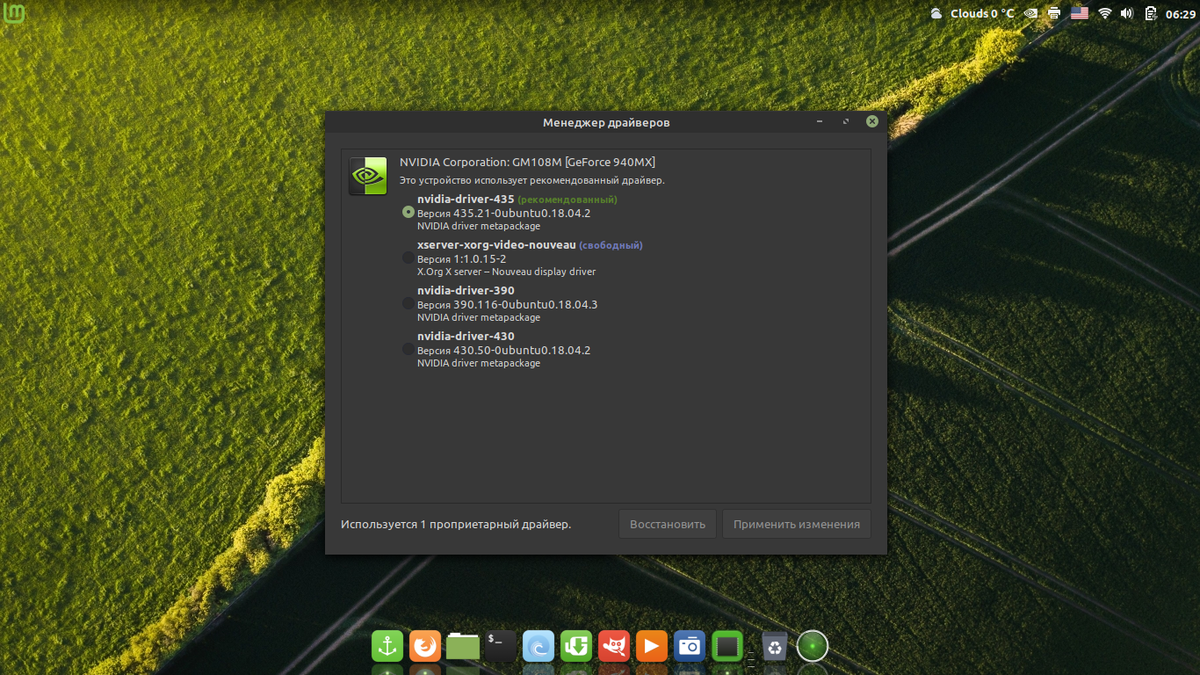The image size is (1200, 675).
Task: Click the рекомендованный label
Action: 567,199
